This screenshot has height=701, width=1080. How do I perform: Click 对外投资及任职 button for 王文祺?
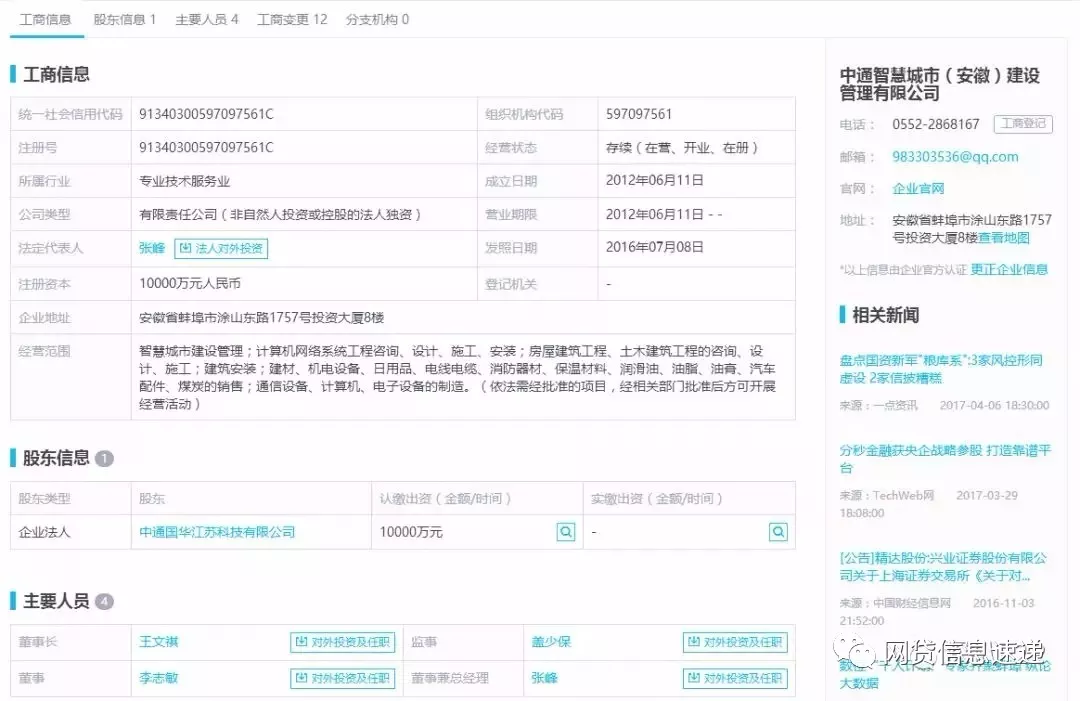point(342,642)
